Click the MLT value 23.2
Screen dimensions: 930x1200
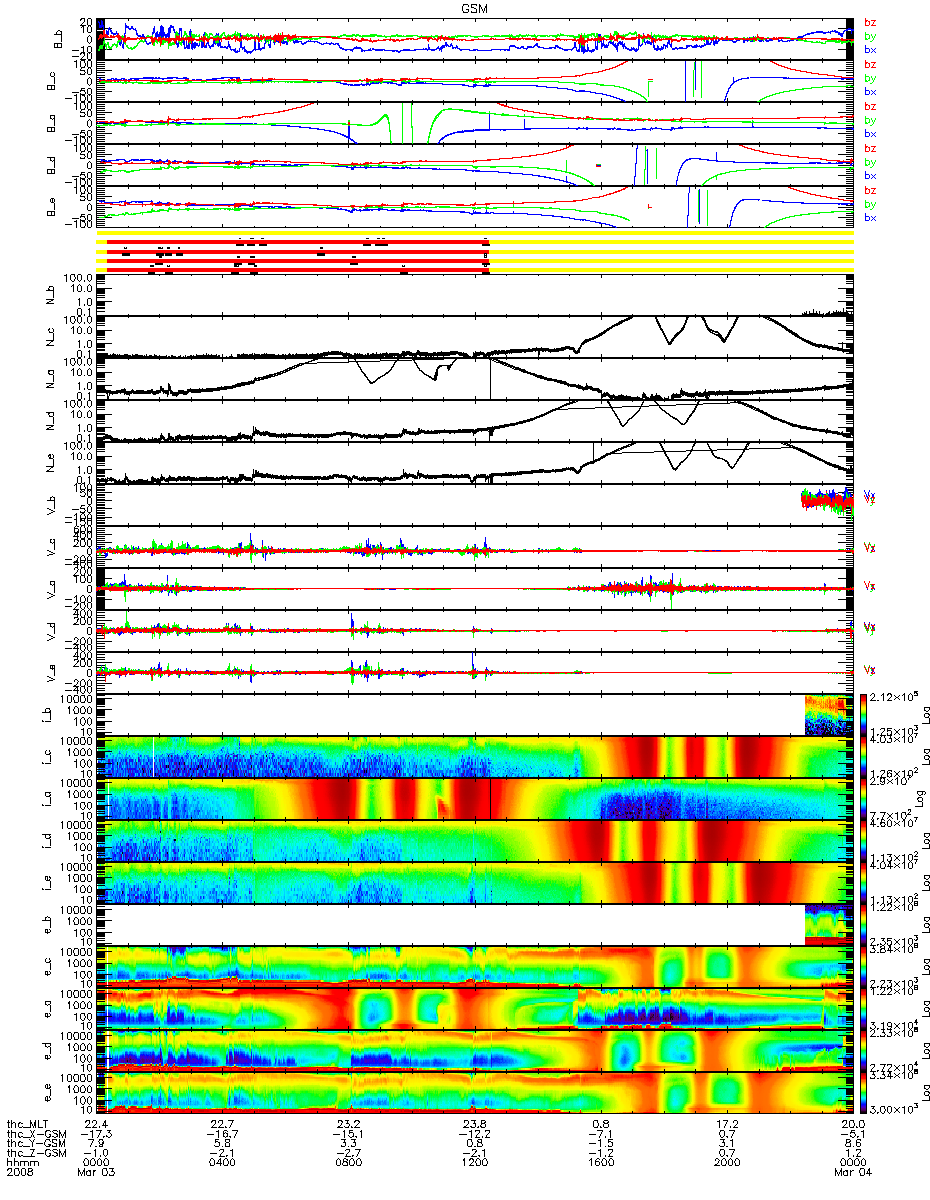coord(348,1123)
